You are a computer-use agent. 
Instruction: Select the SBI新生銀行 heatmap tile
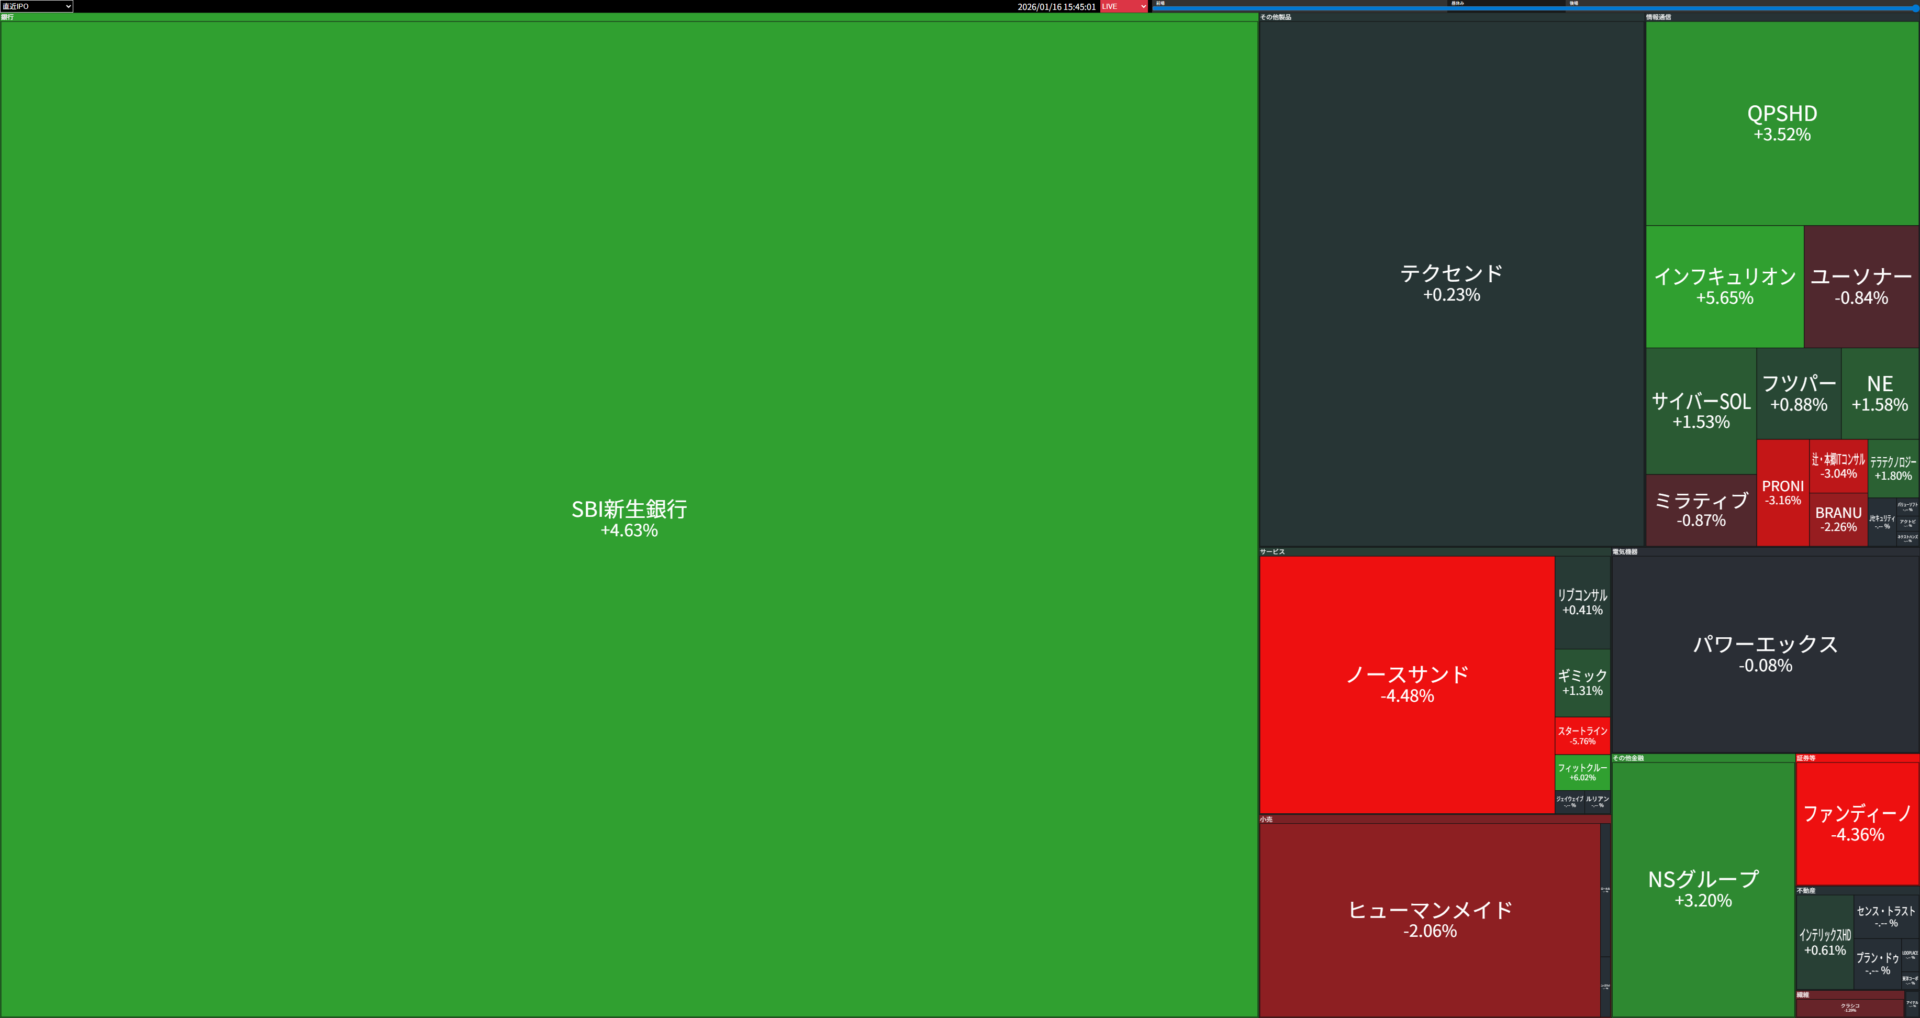629,518
